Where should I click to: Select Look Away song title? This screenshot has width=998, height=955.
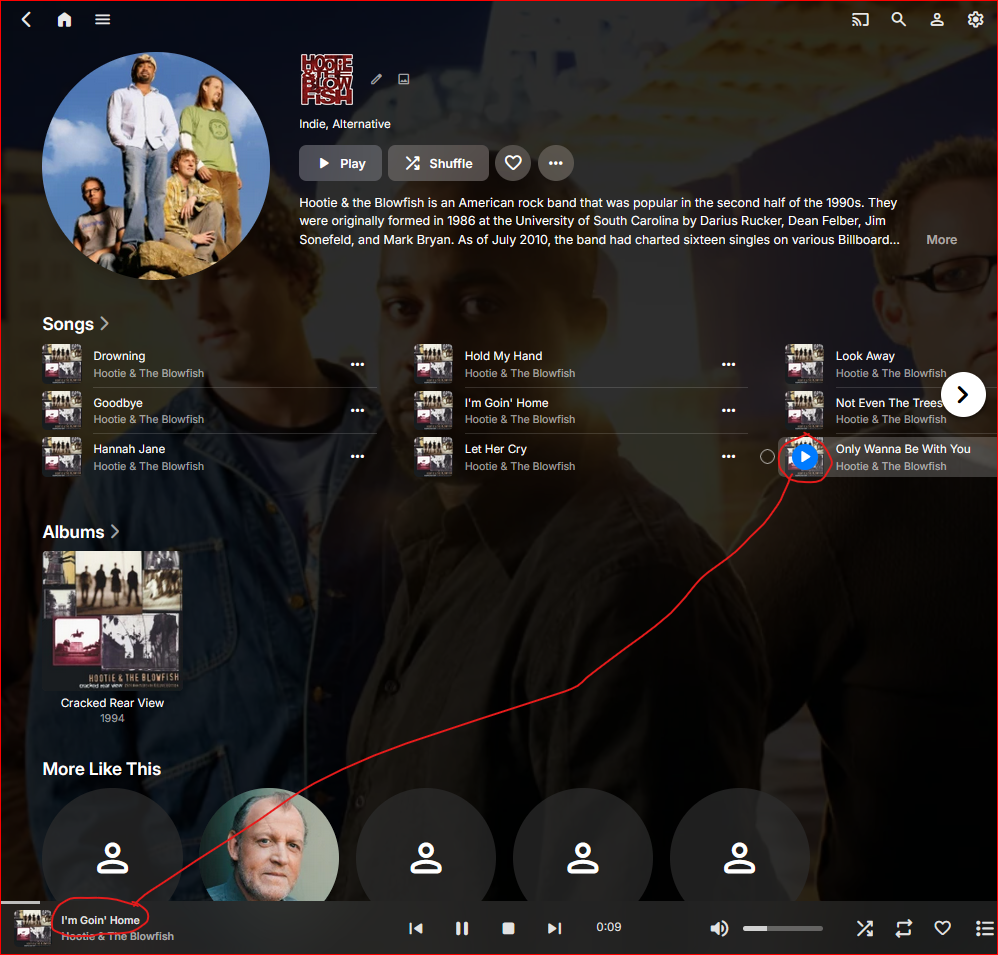tap(865, 356)
